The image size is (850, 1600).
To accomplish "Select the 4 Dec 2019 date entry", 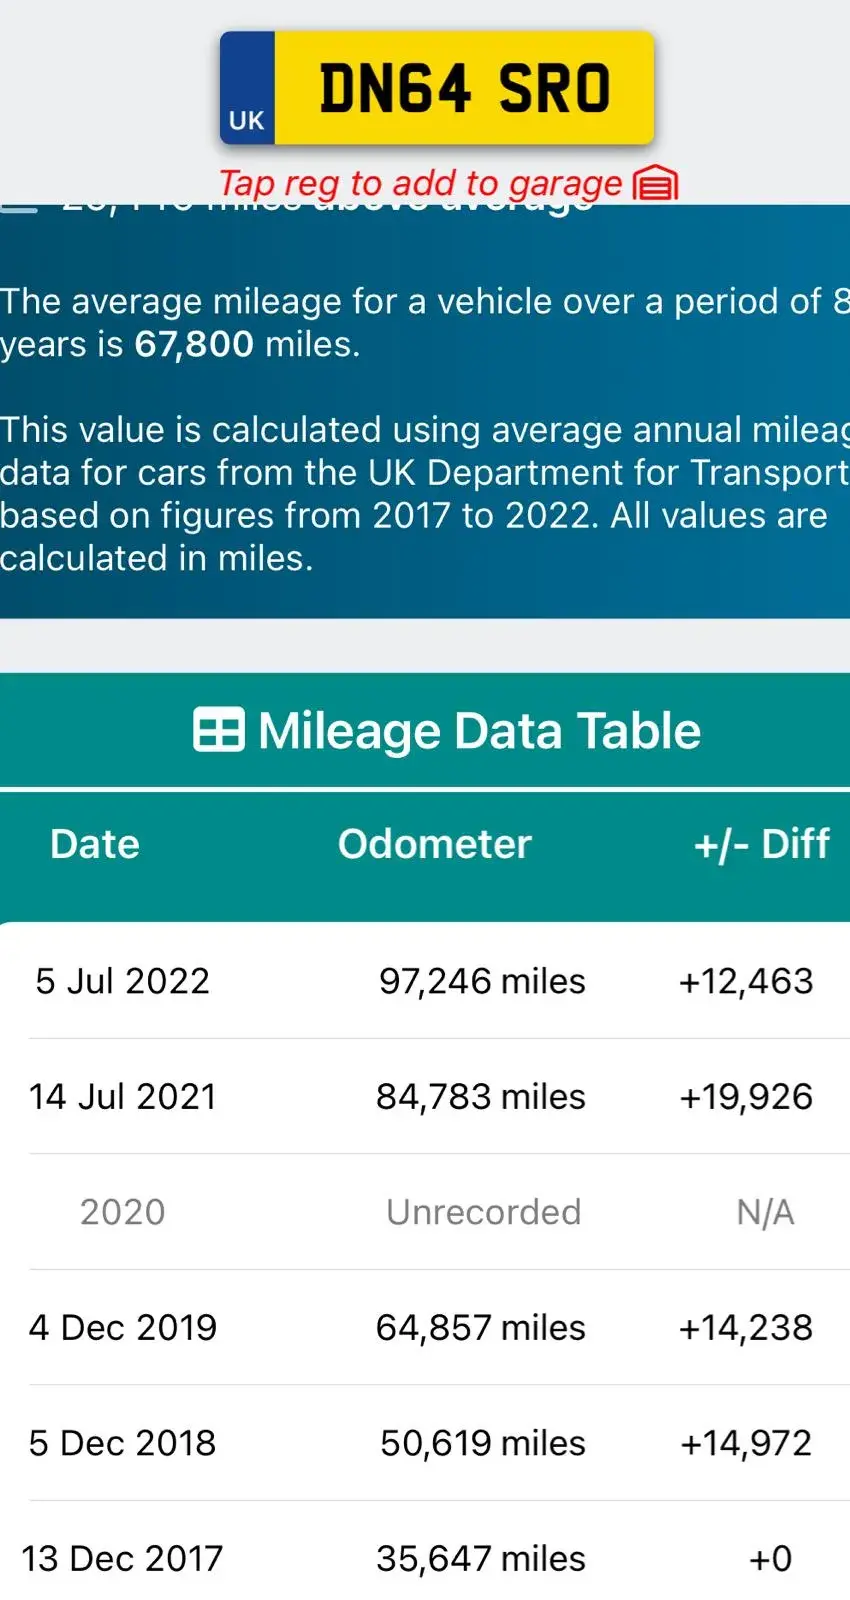I will 123,1328.
